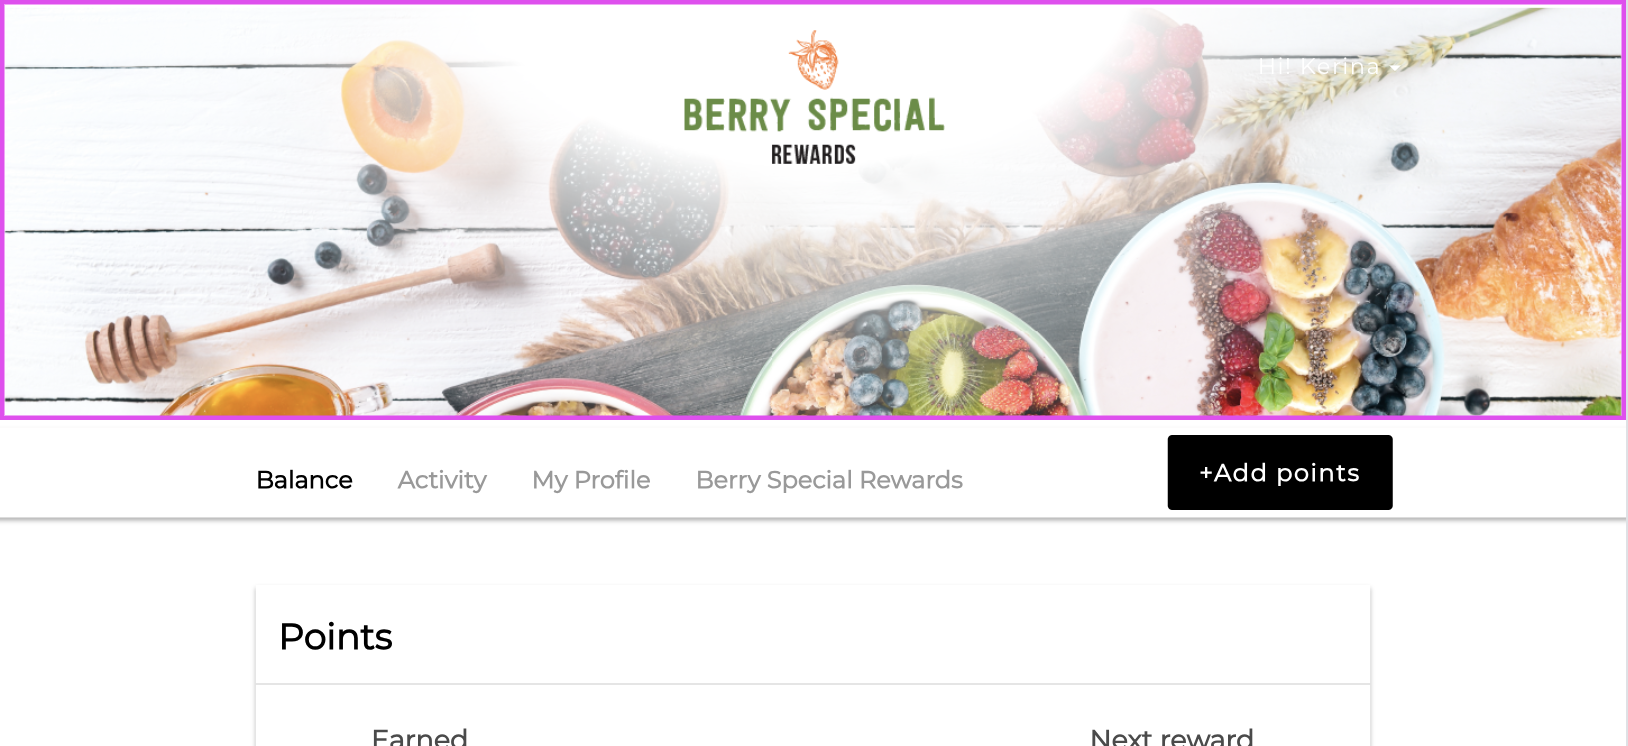Switch to the Balance tab
Screen dimensions: 1628x746
point(304,480)
